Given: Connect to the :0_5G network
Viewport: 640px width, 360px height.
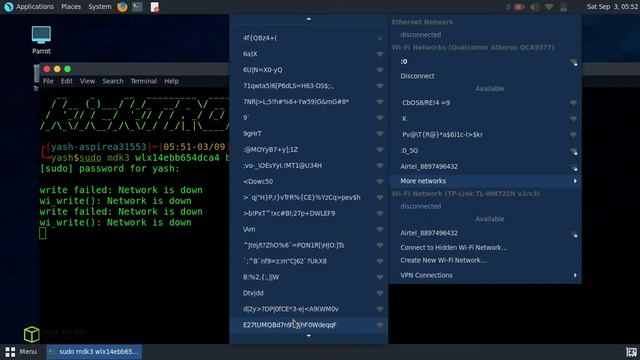Looking at the screenshot, I should [485, 151].
